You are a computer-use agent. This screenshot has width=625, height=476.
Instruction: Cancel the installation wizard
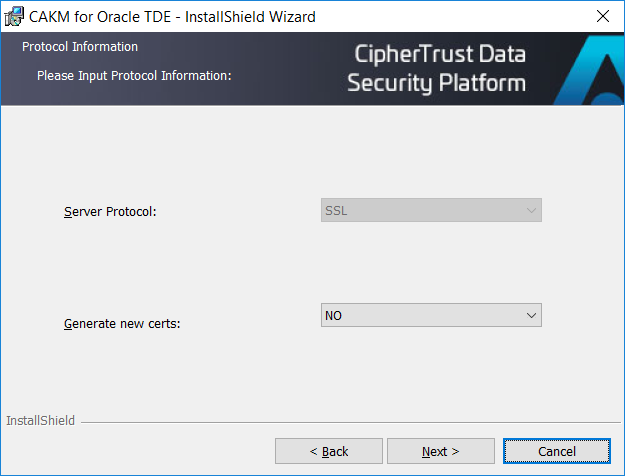[x=556, y=451]
